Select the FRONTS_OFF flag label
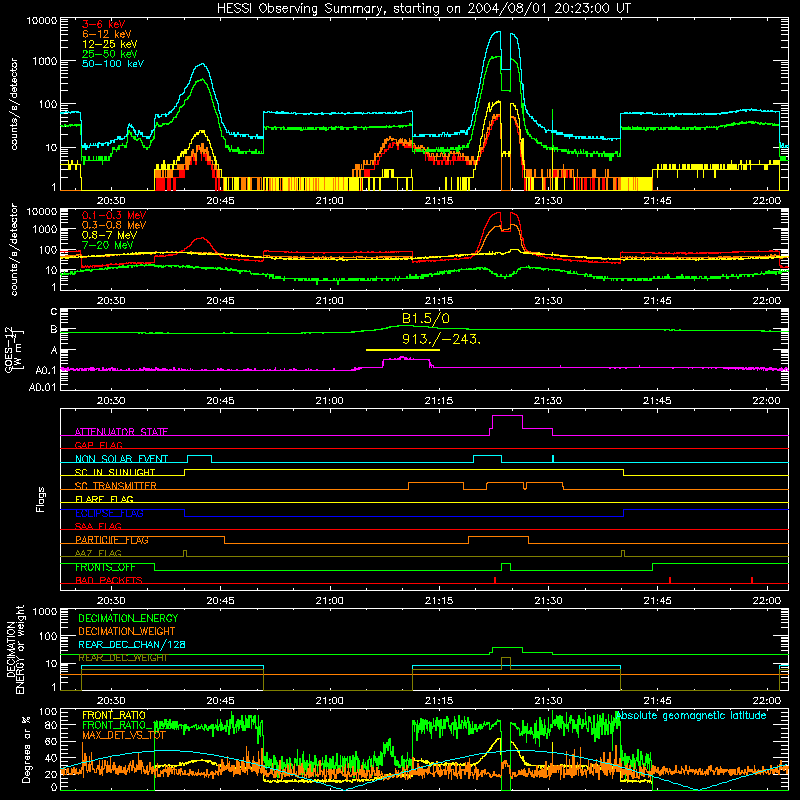The image size is (800, 800). point(105,567)
